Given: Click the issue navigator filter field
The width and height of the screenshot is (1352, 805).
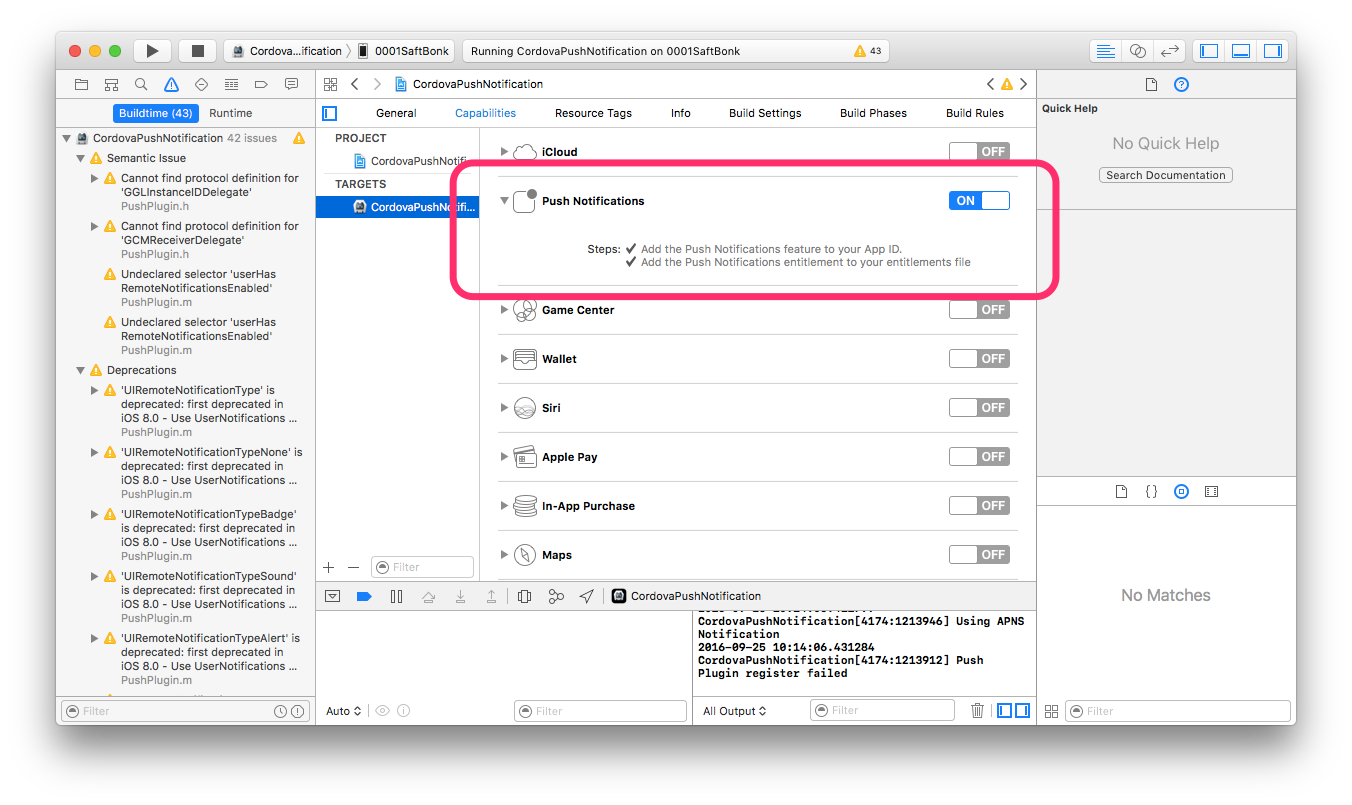Looking at the screenshot, I should pos(185,711).
